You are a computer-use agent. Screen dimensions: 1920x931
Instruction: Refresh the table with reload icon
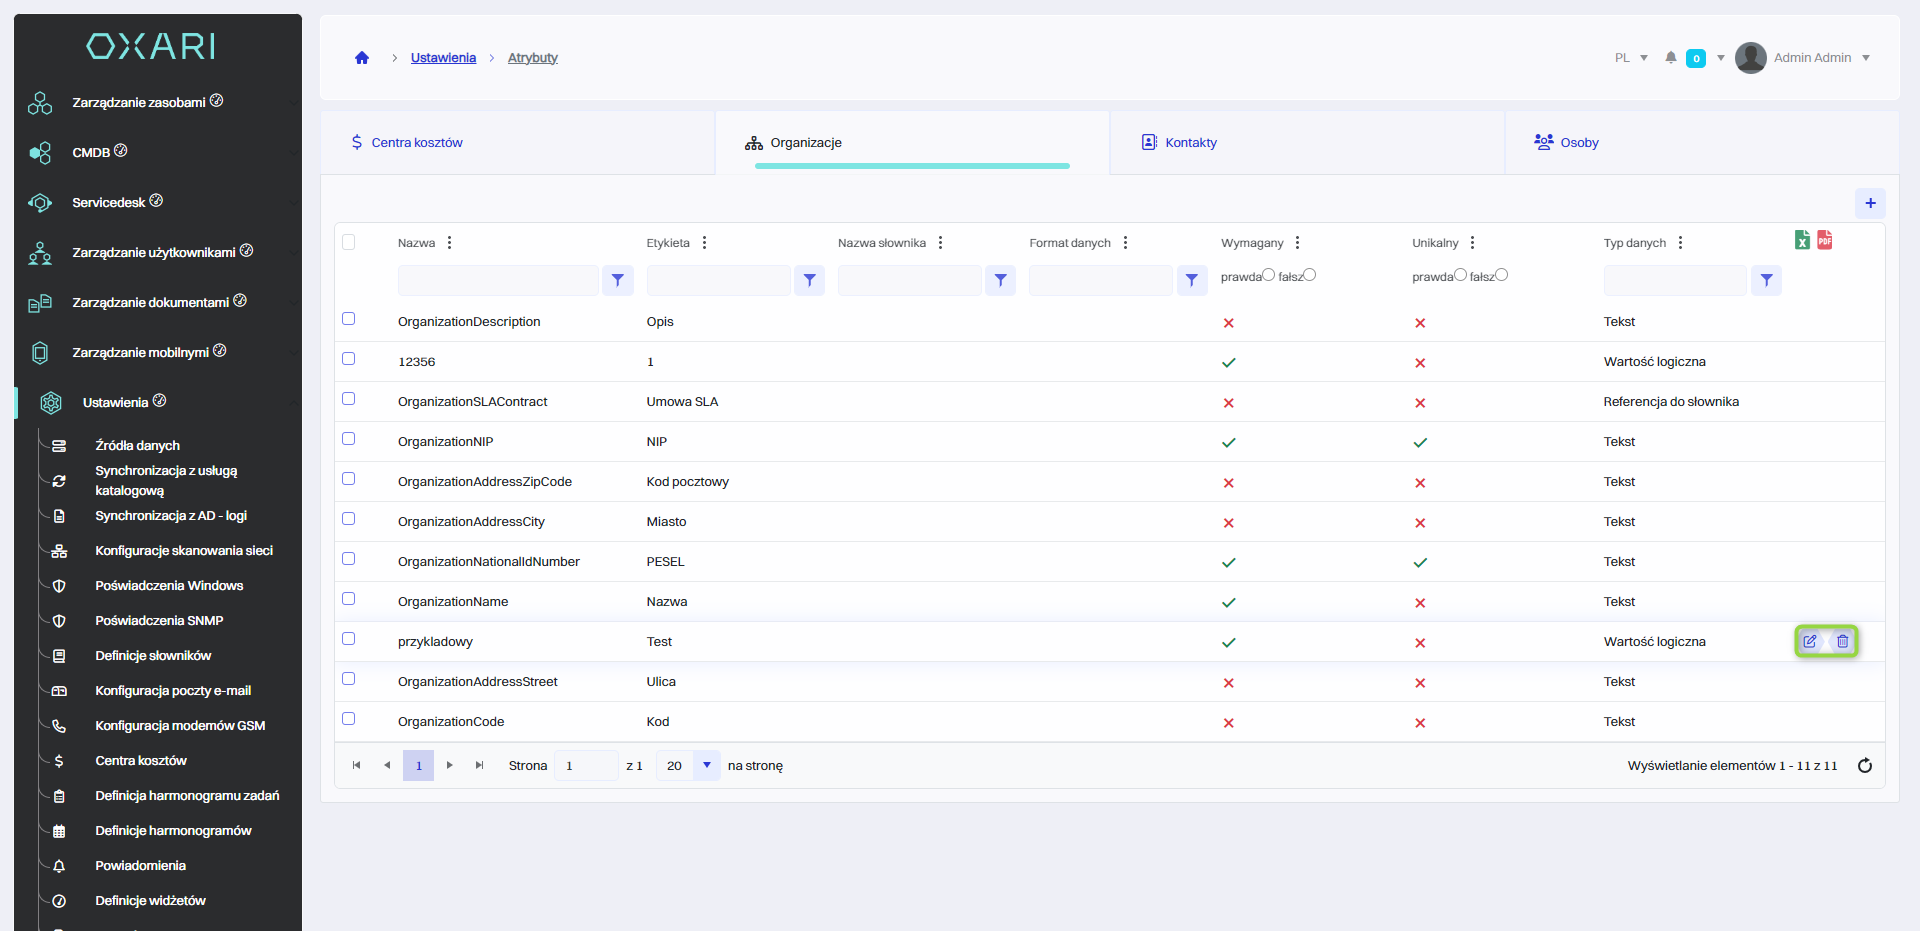pyautogui.click(x=1865, y=766)
